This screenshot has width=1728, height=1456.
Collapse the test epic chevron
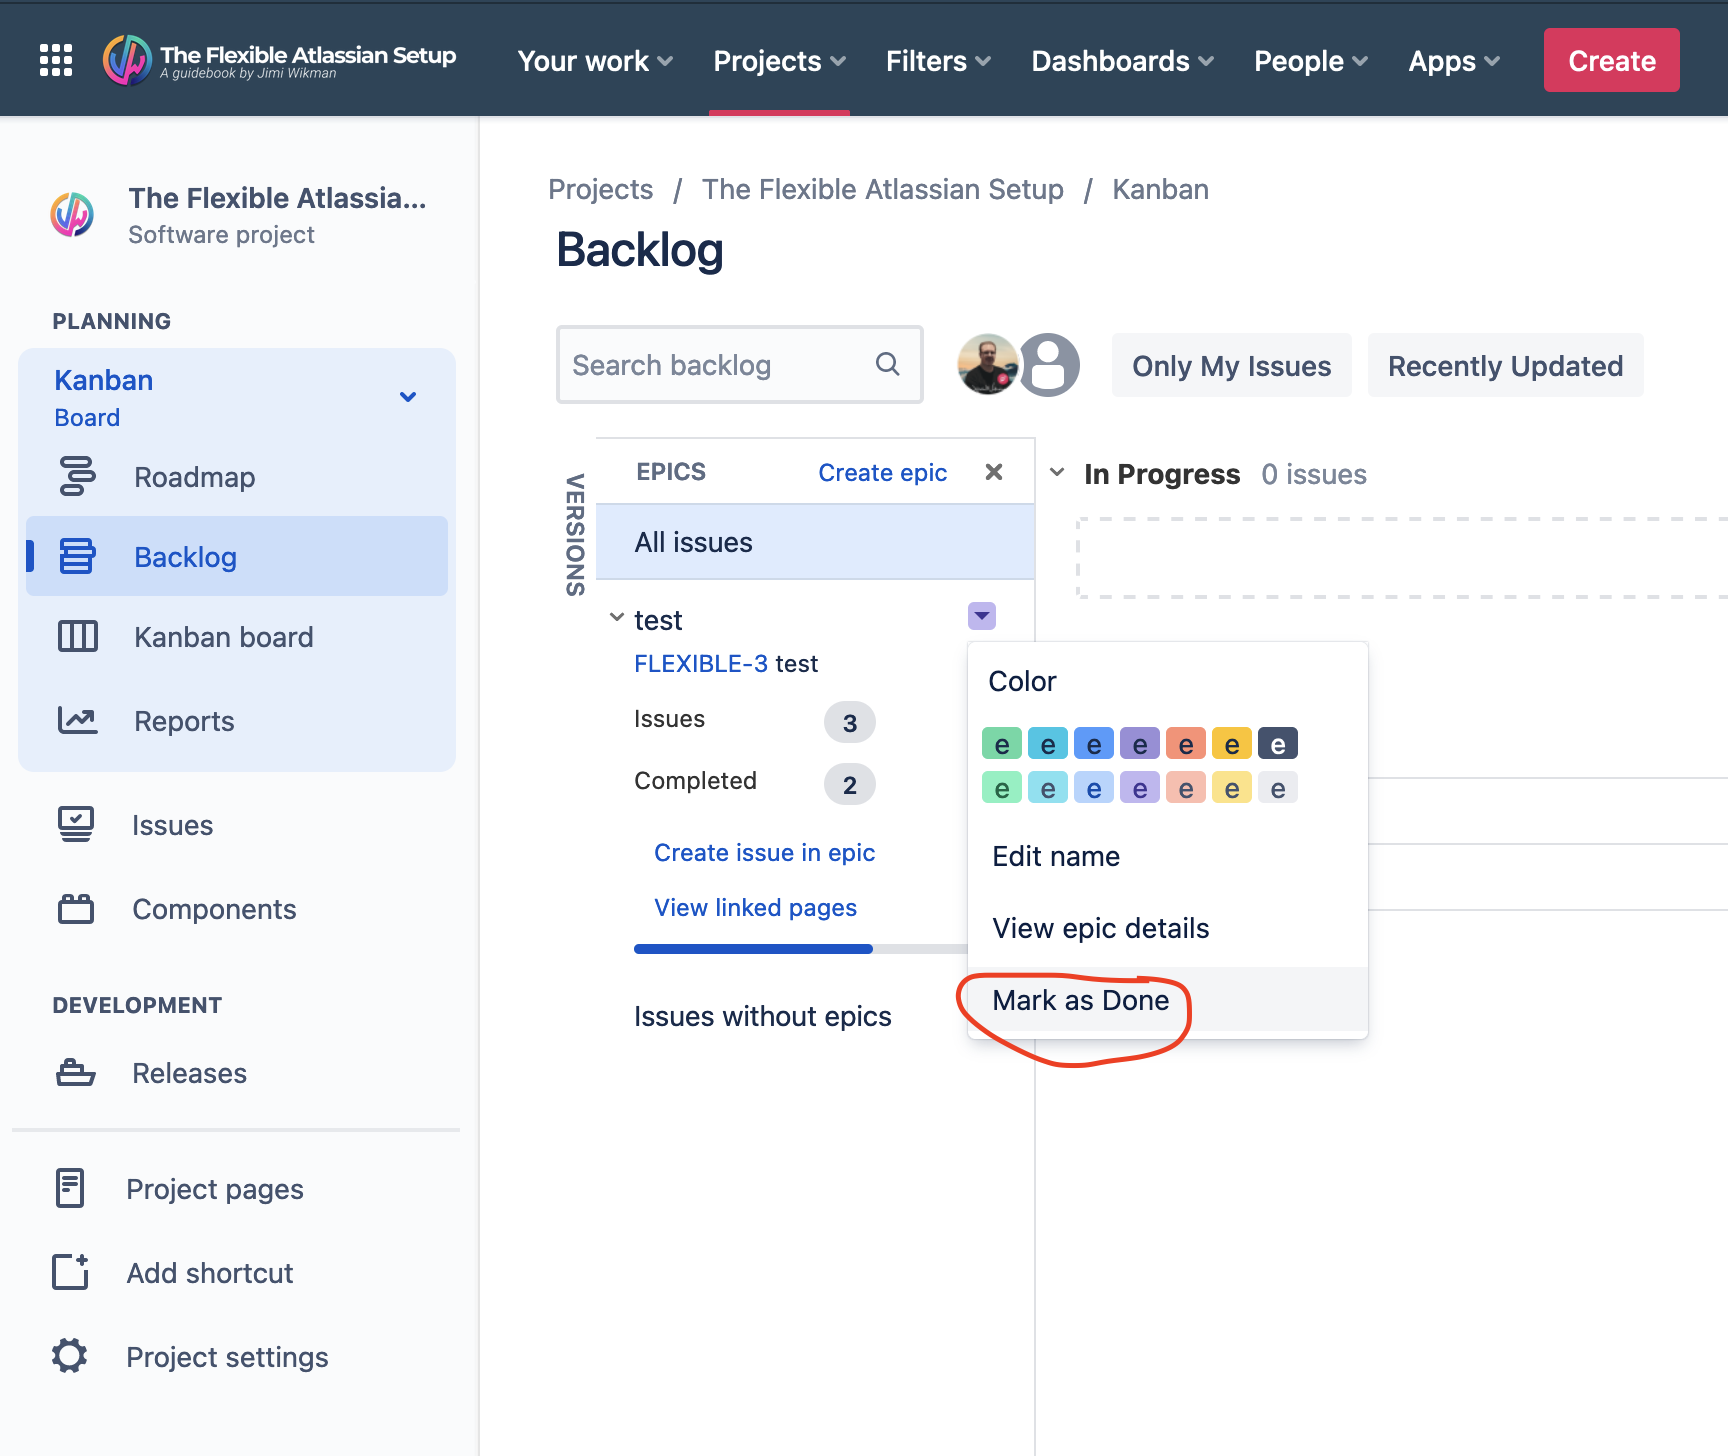616,617
